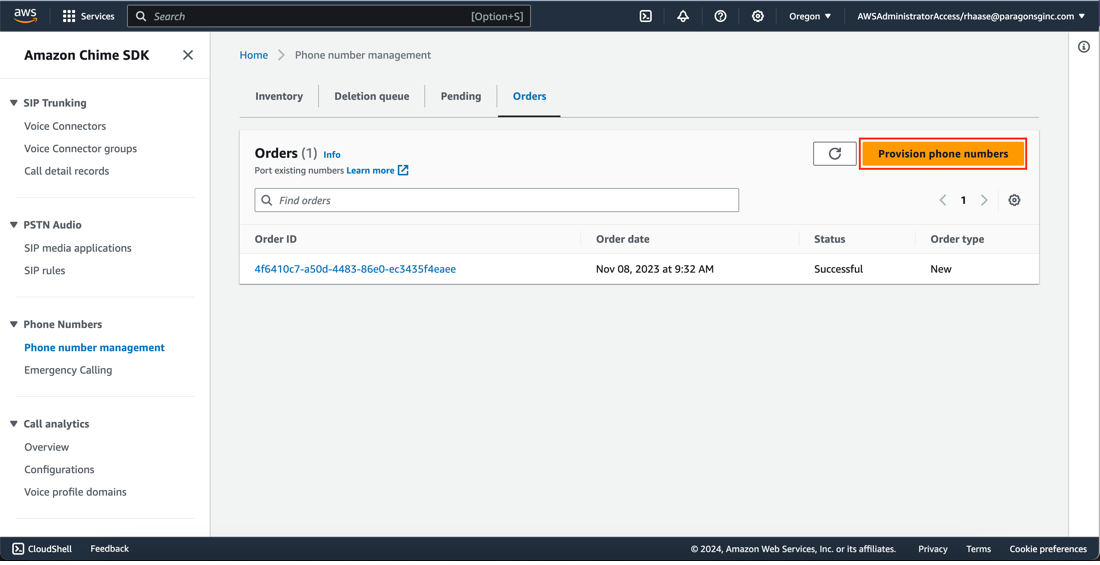Click the Successful status cell
This screenshot has width=1100, height=565.
(838, 269)
